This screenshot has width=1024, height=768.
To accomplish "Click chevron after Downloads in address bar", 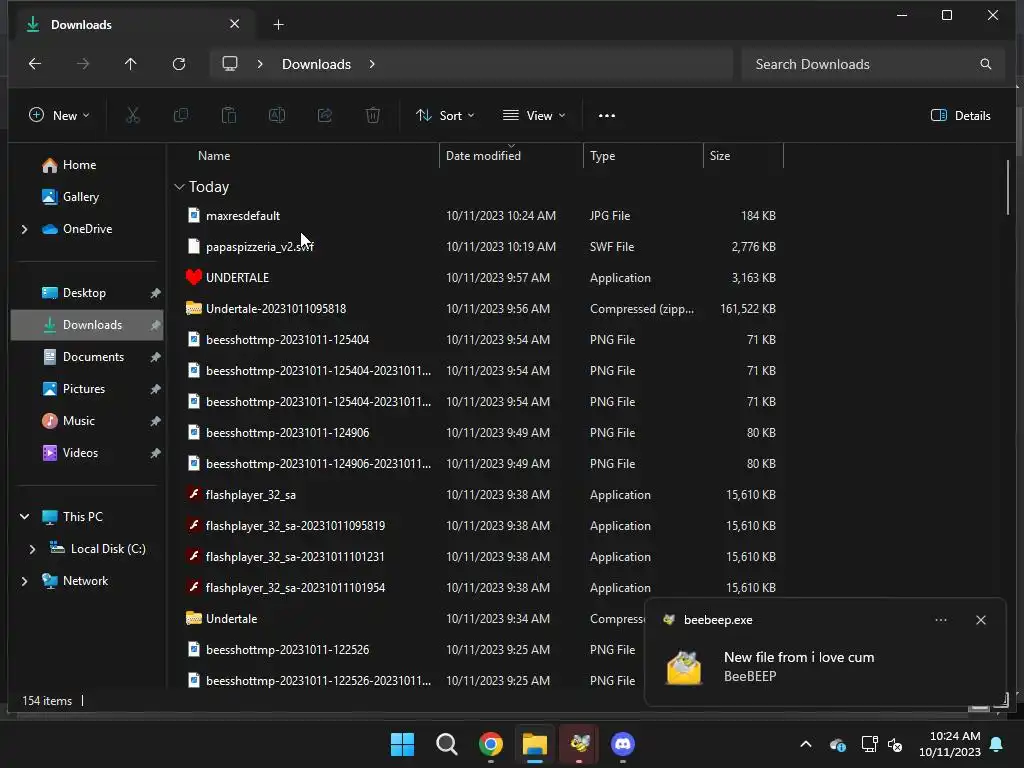I will tap(372, 64).
